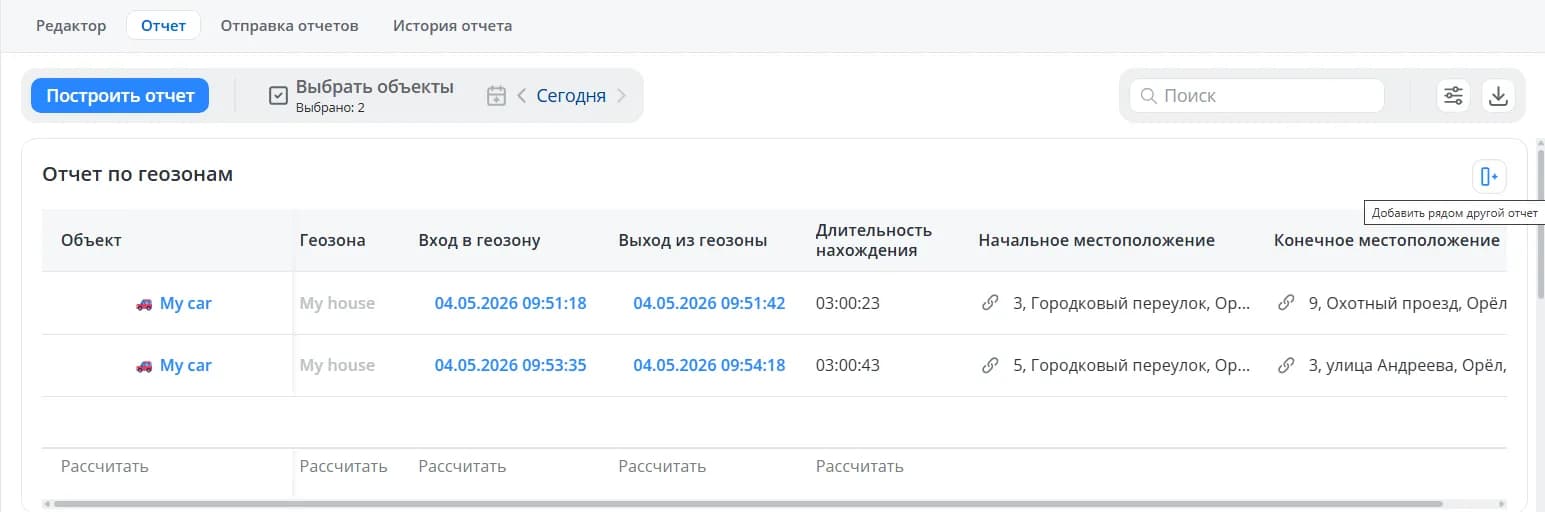Open the История отчета tab
The width and height of the screenshot is (1545, 512).
coord(452,26)
